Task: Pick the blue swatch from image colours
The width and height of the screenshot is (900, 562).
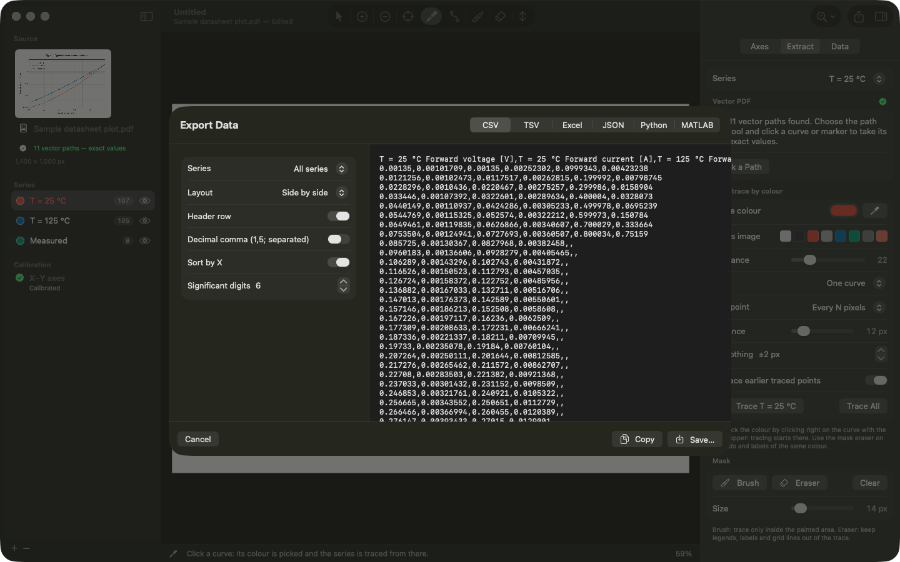Action: click(841, 236)
